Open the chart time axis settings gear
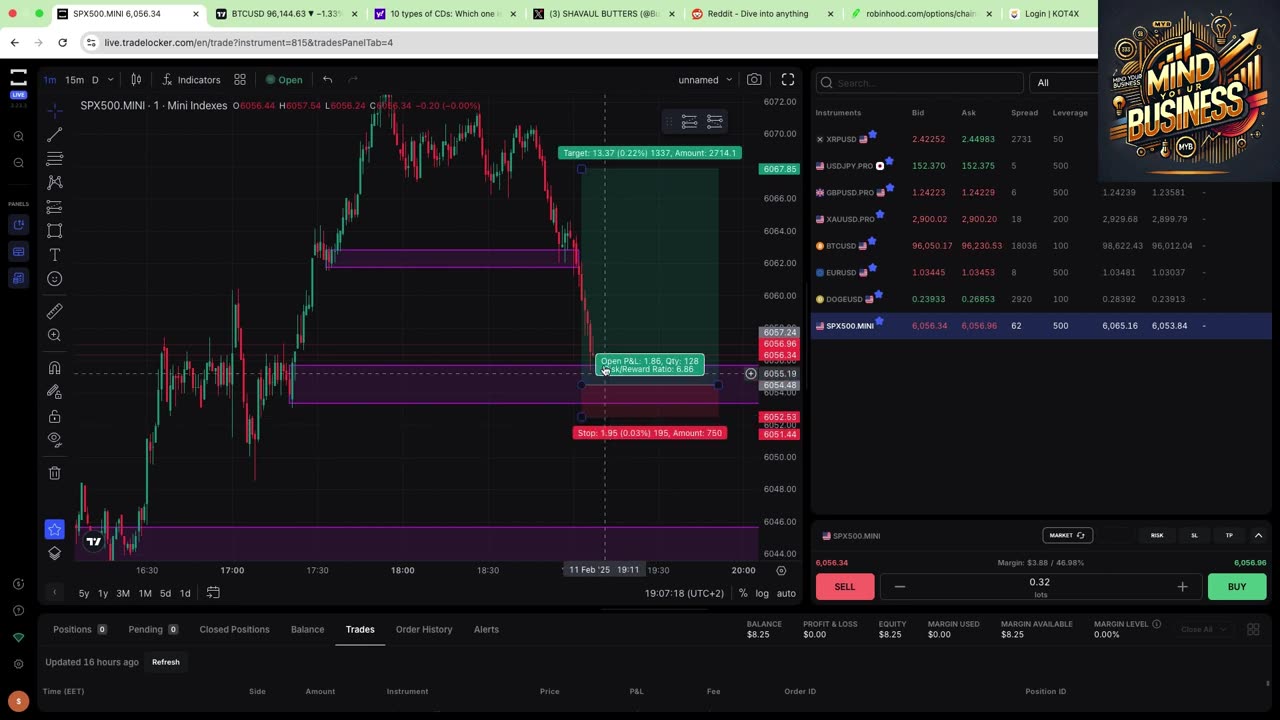The height and width of the screenshot is (720, 1280). [x=781, y=570]
